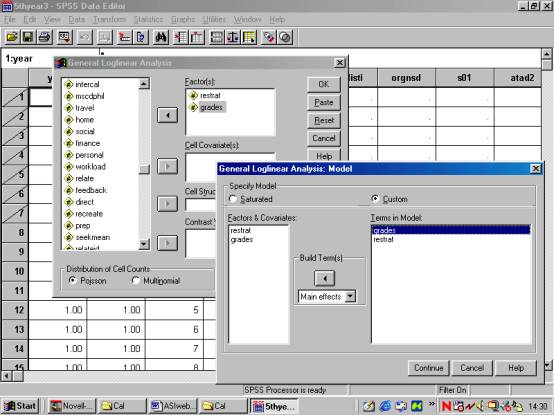Select 'restrat' in Factors & Covariates list

coord(241,230)
